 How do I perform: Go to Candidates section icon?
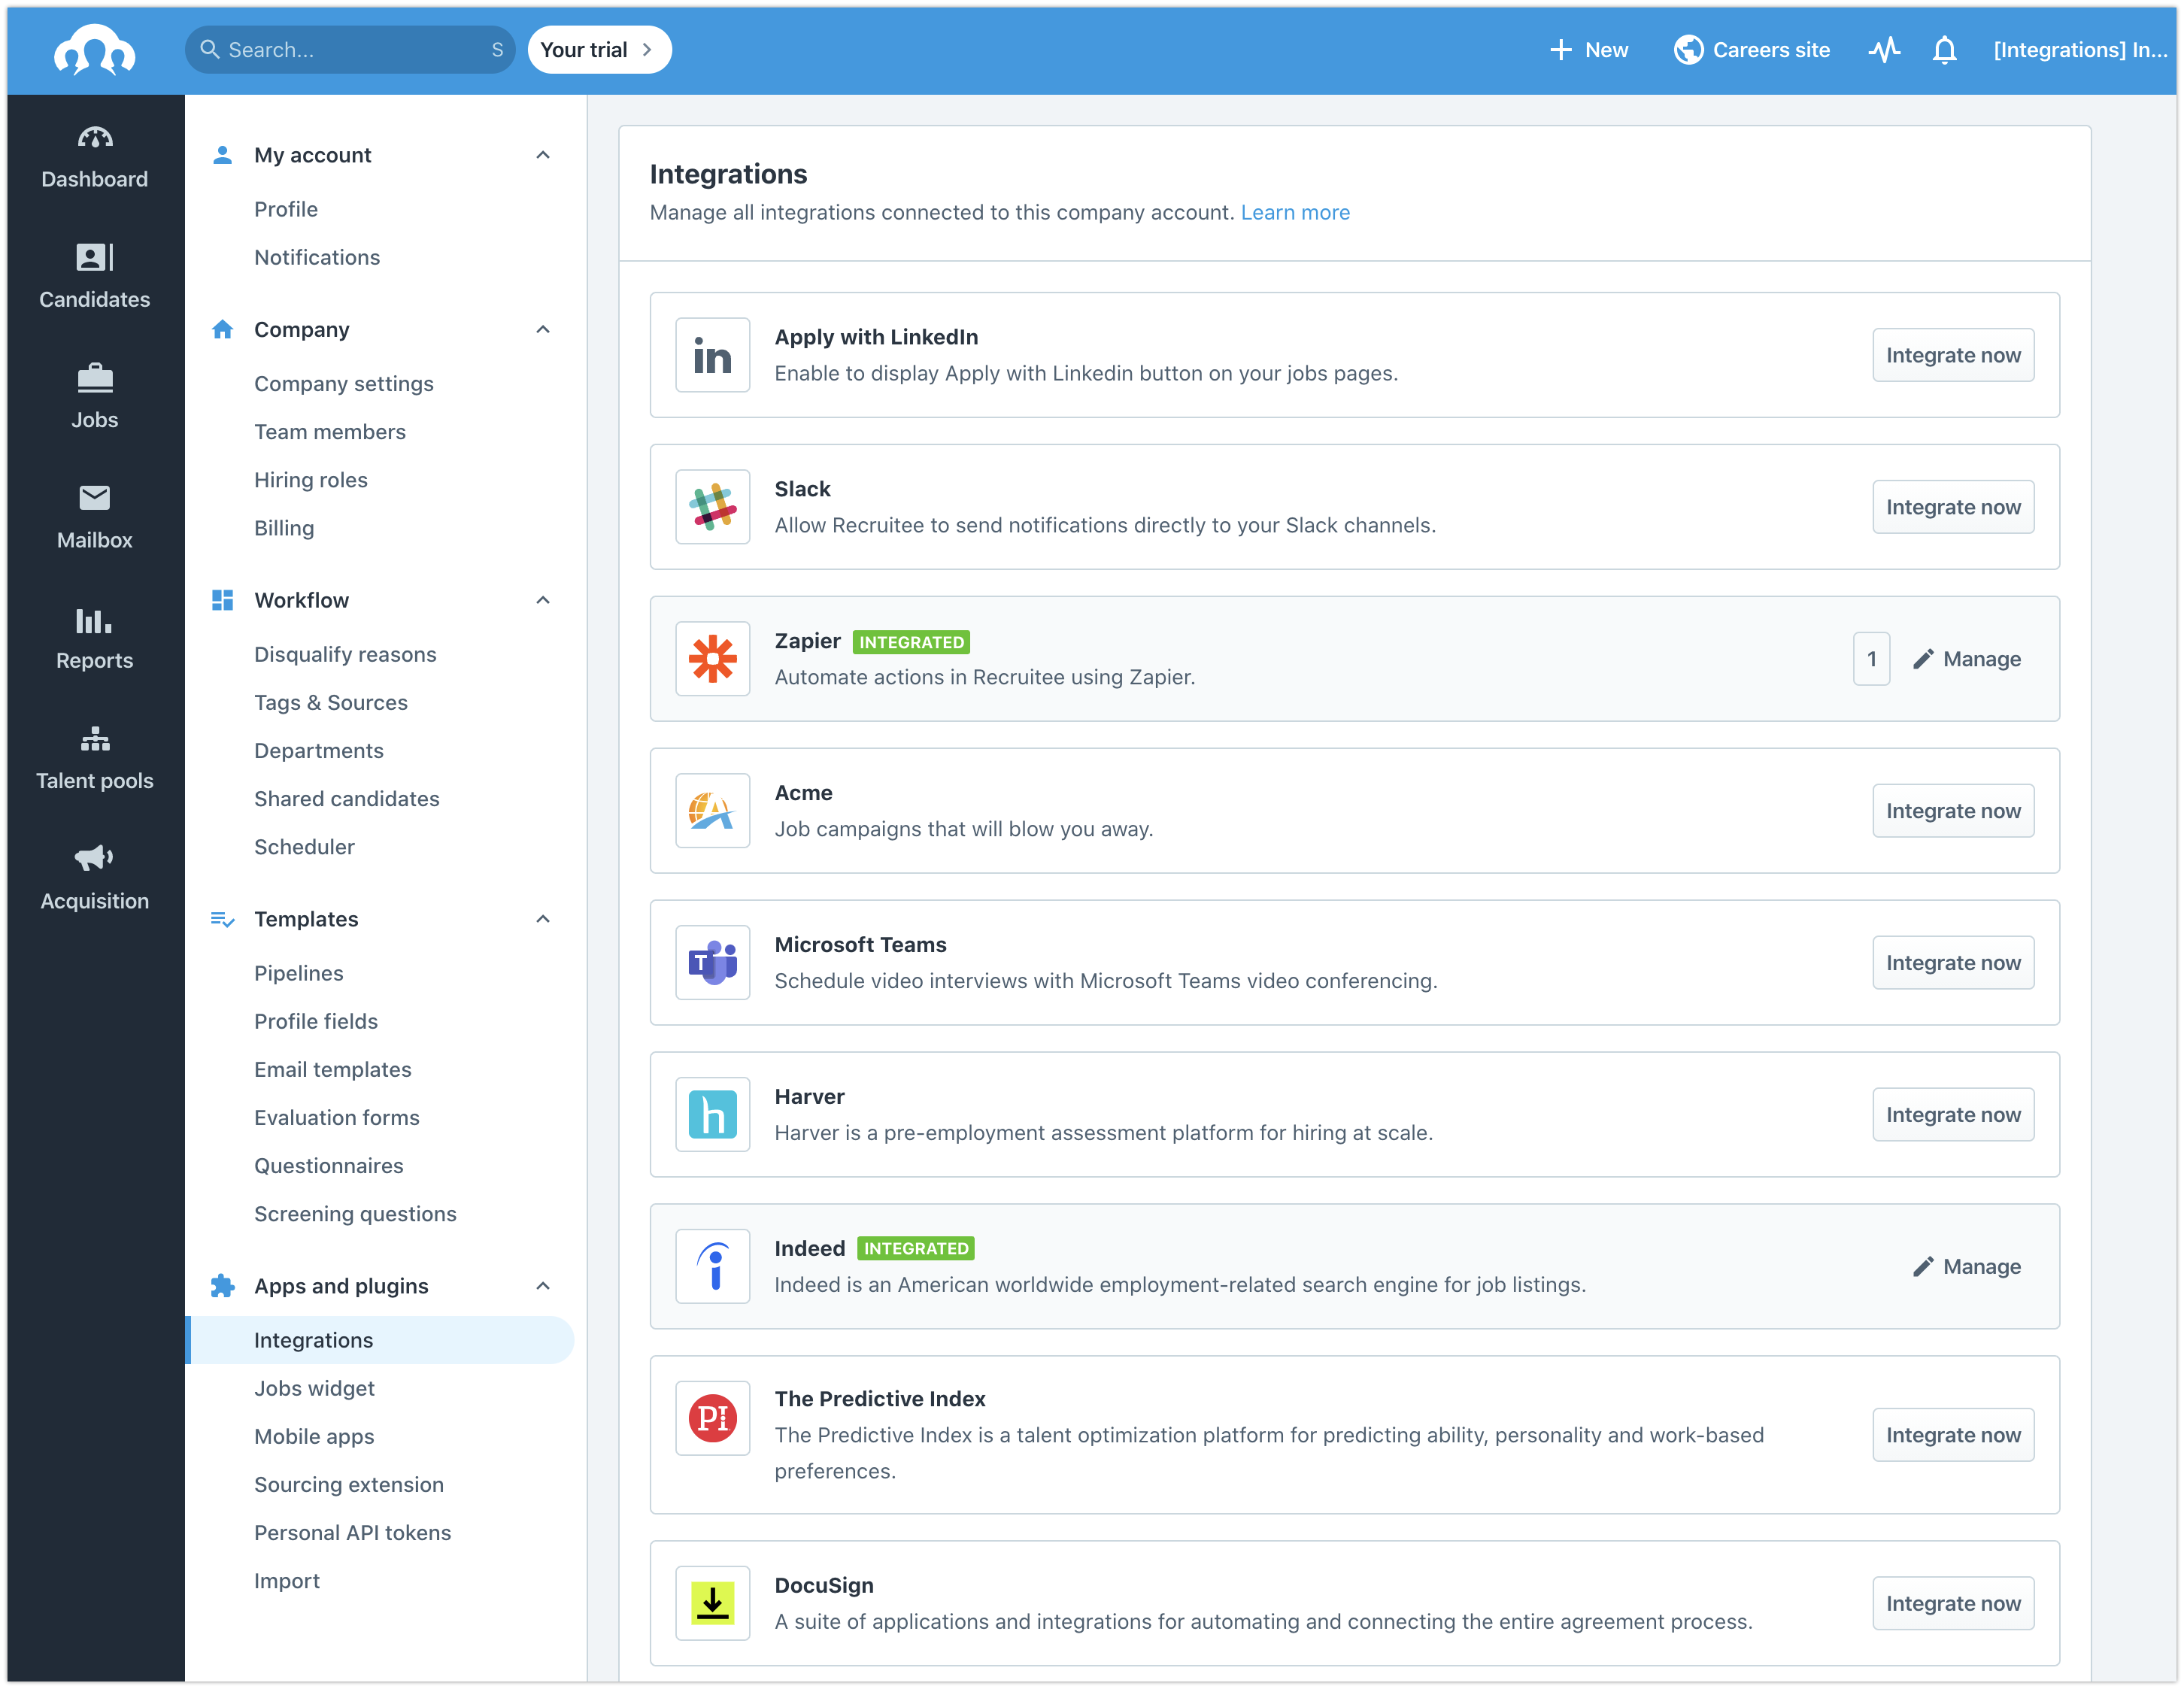coord(94,258)
